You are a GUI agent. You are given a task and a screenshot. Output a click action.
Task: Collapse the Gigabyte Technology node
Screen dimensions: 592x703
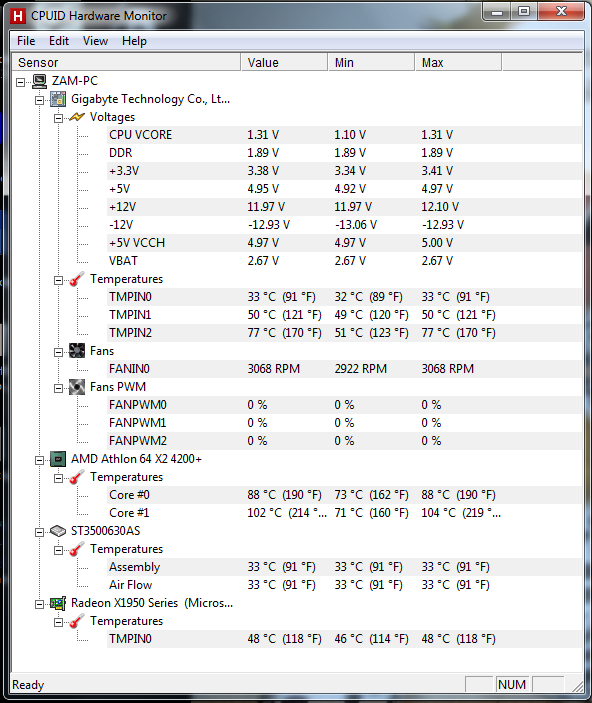39,100
